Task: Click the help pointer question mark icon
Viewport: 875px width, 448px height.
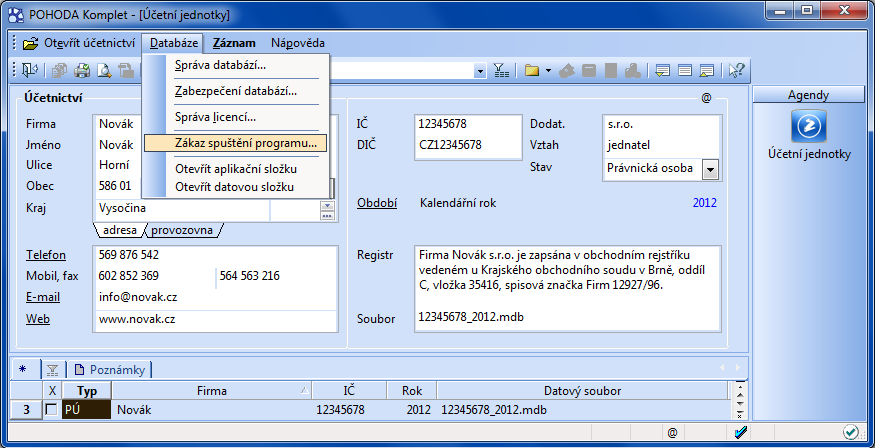Action: point(737,70)
